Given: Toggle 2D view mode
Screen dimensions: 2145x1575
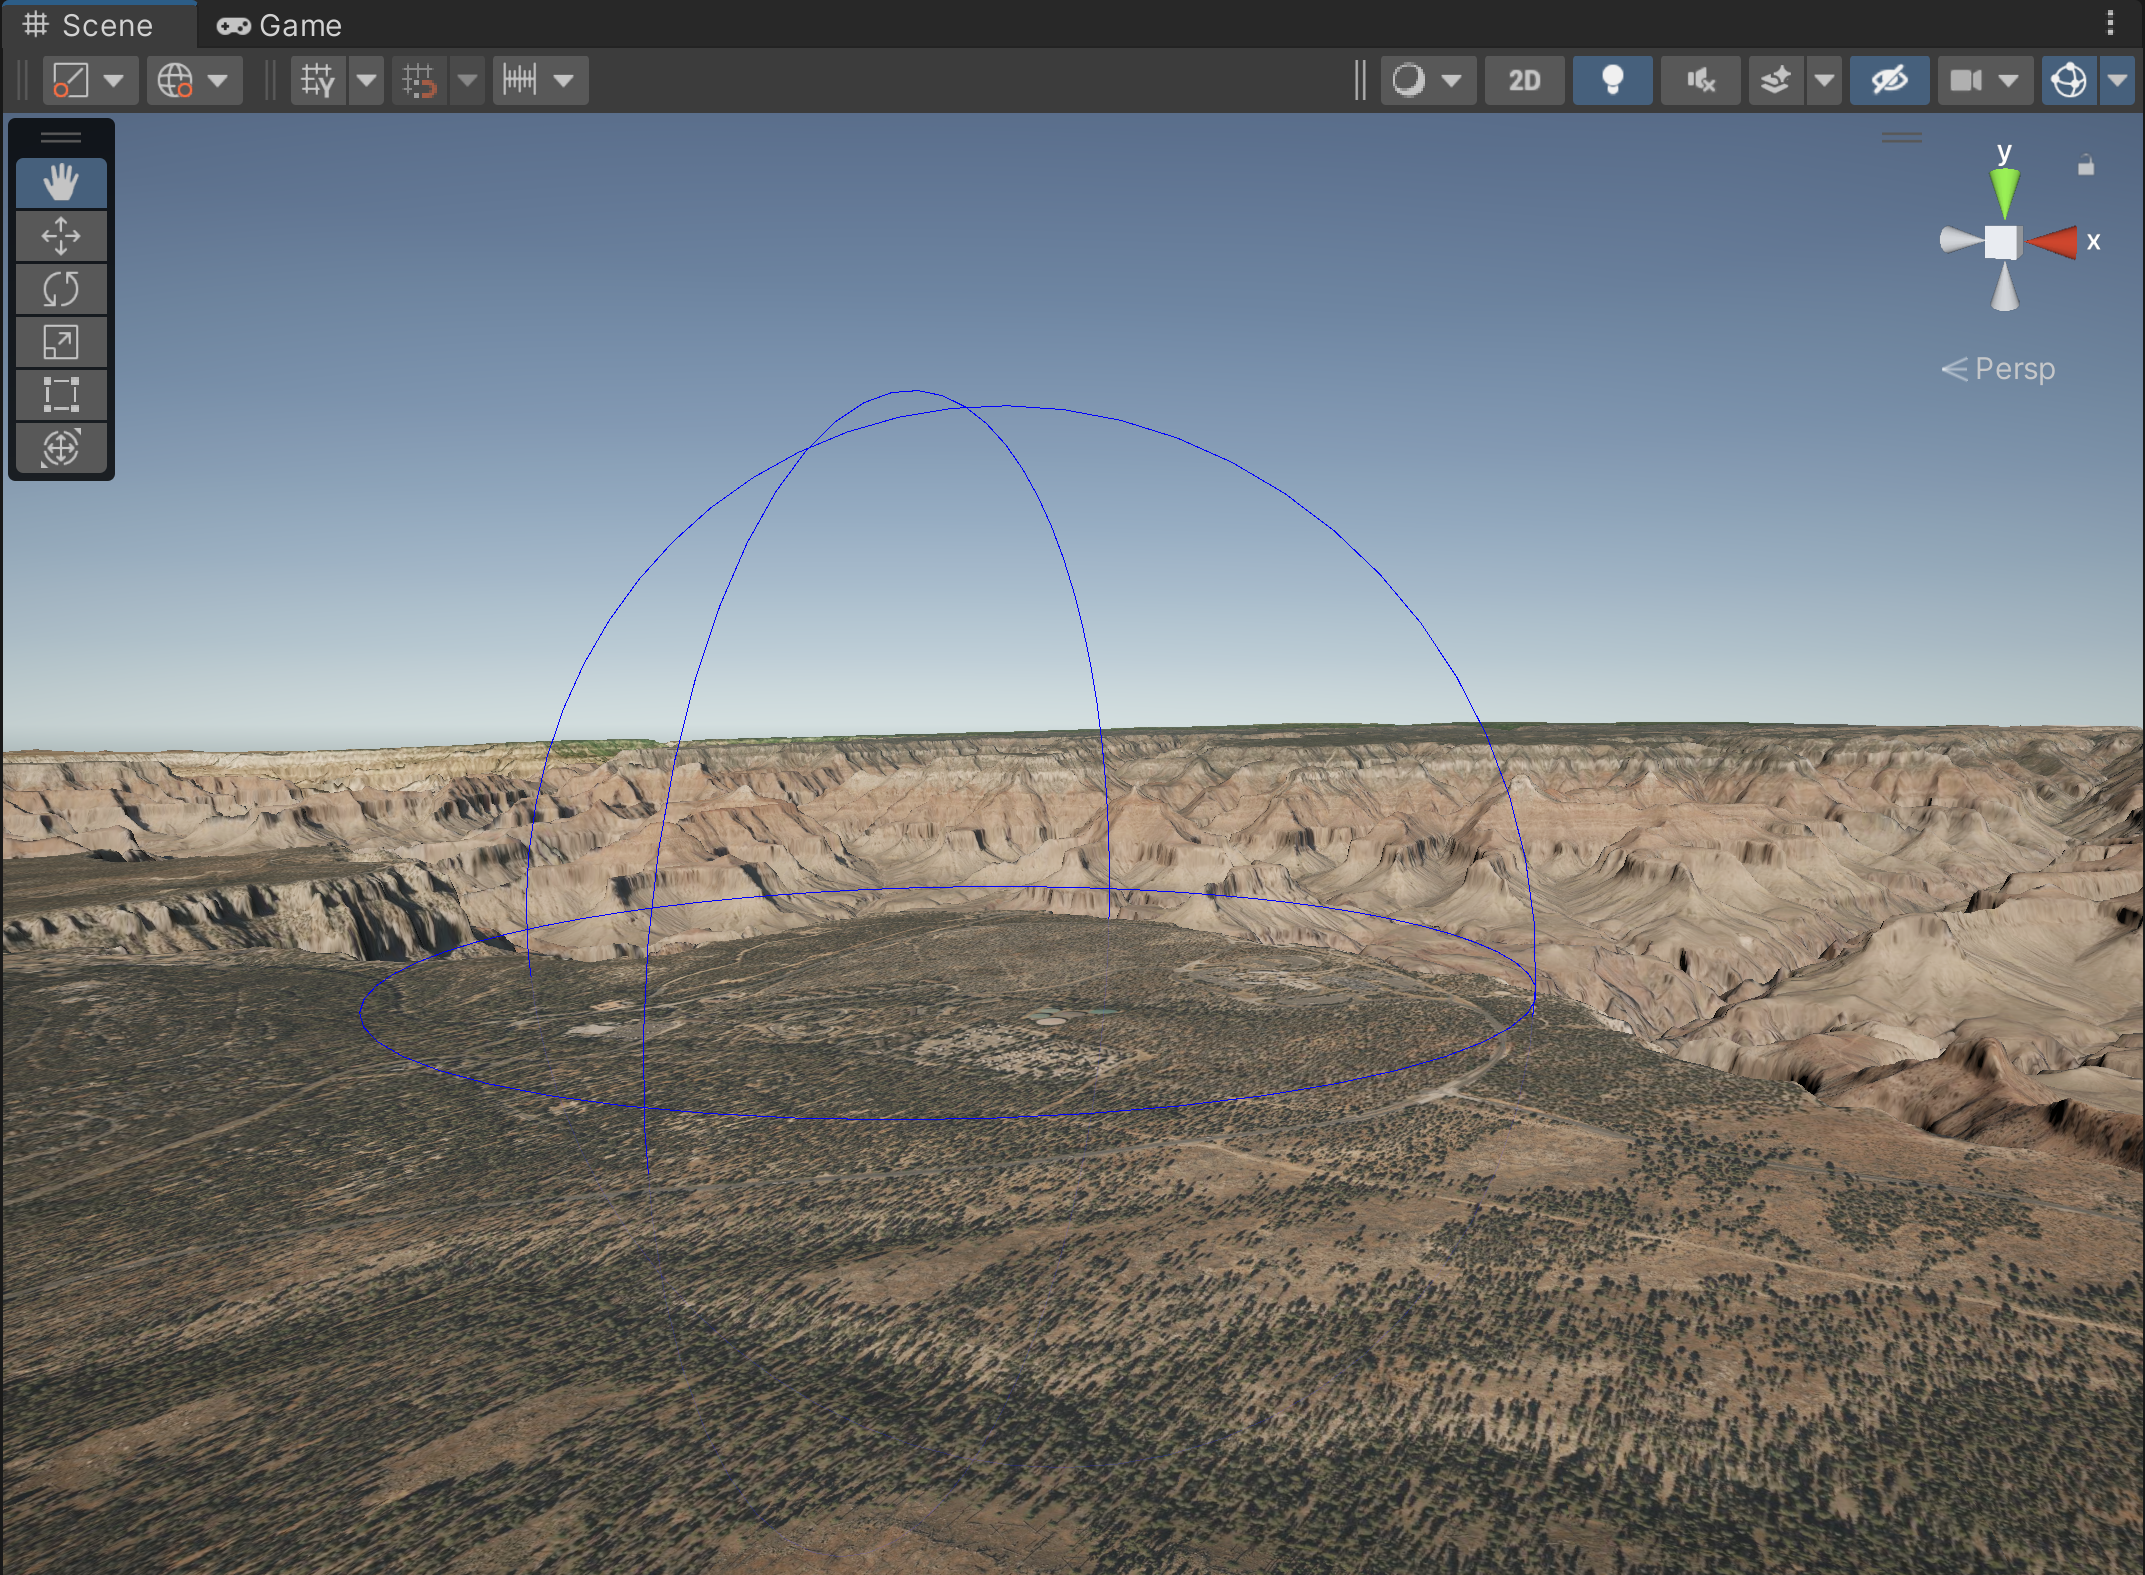Looking at the screenshot, I should pos(1524,80).
